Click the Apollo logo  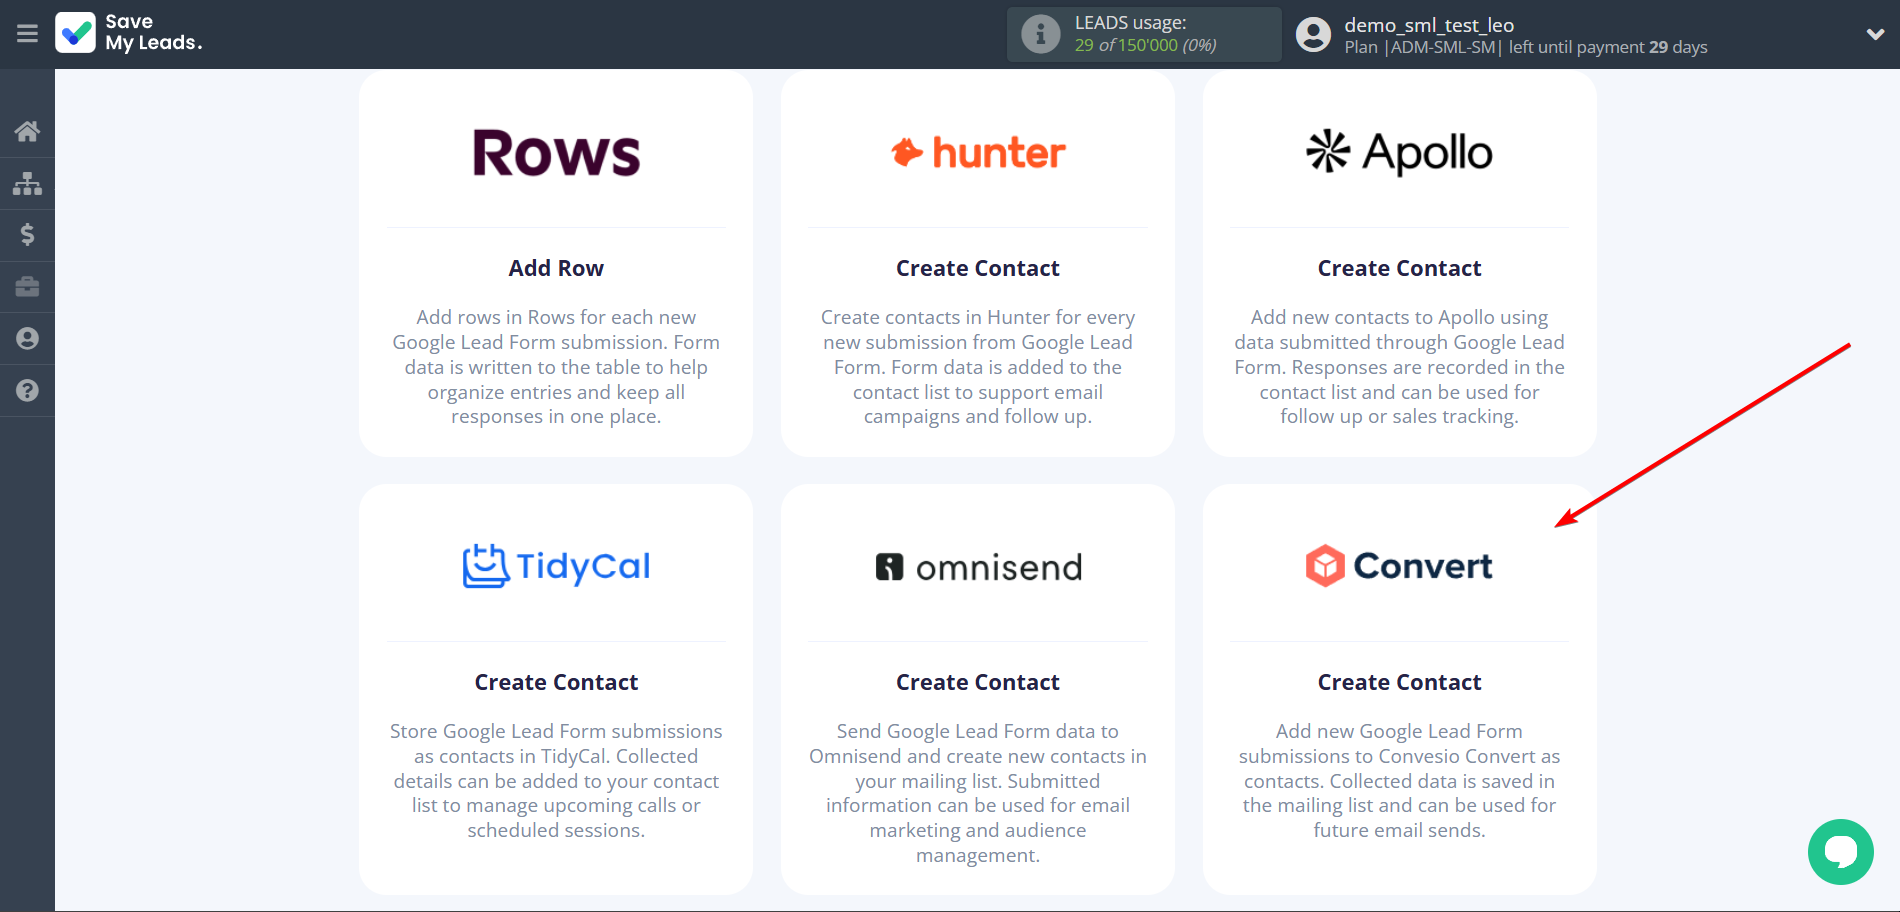[1399, 153]
